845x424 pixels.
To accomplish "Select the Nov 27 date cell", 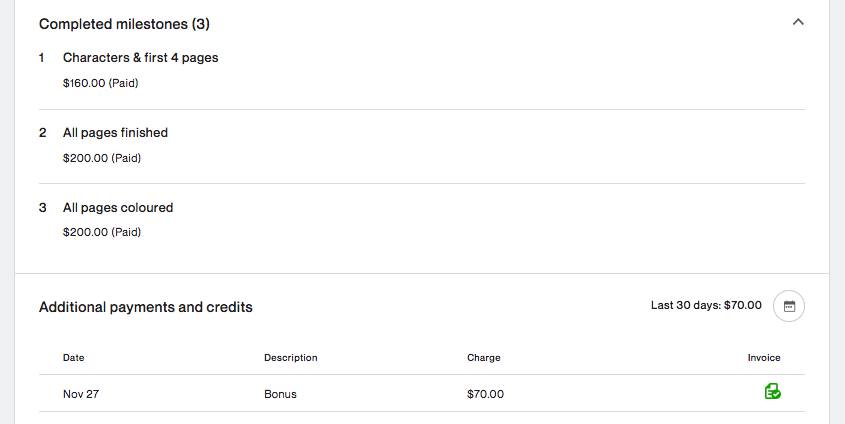I will 81,394.
